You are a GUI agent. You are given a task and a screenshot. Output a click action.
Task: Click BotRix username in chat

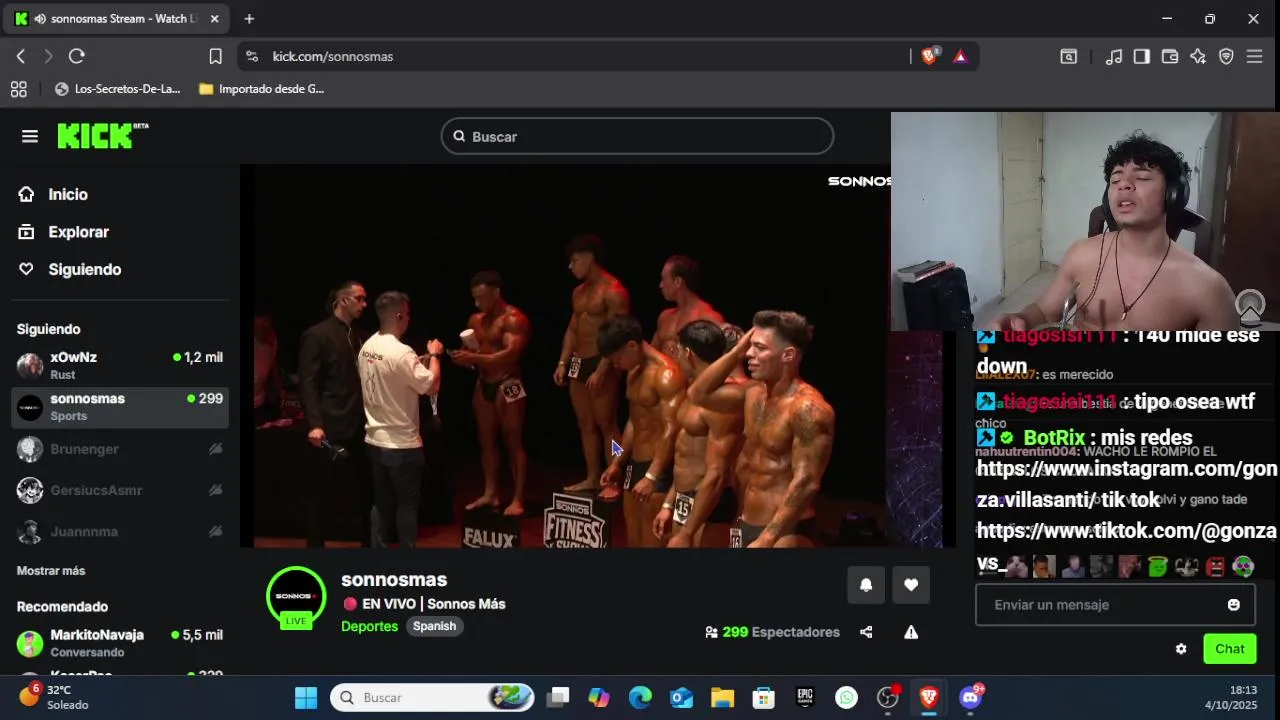pyautogui.click(x=1054, y=437)
